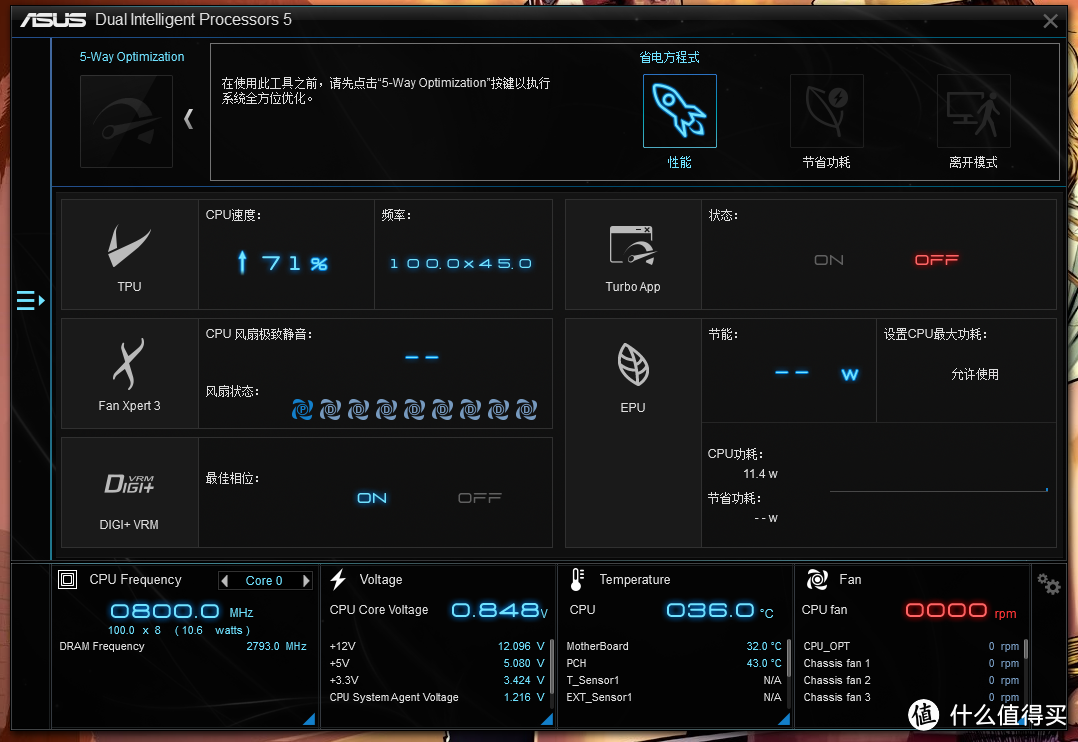Image resolution: width=1078 pixels, height=742 pixels.
Task: Click the MotherBoard 32.0 °C row
Action: [674, 646]
